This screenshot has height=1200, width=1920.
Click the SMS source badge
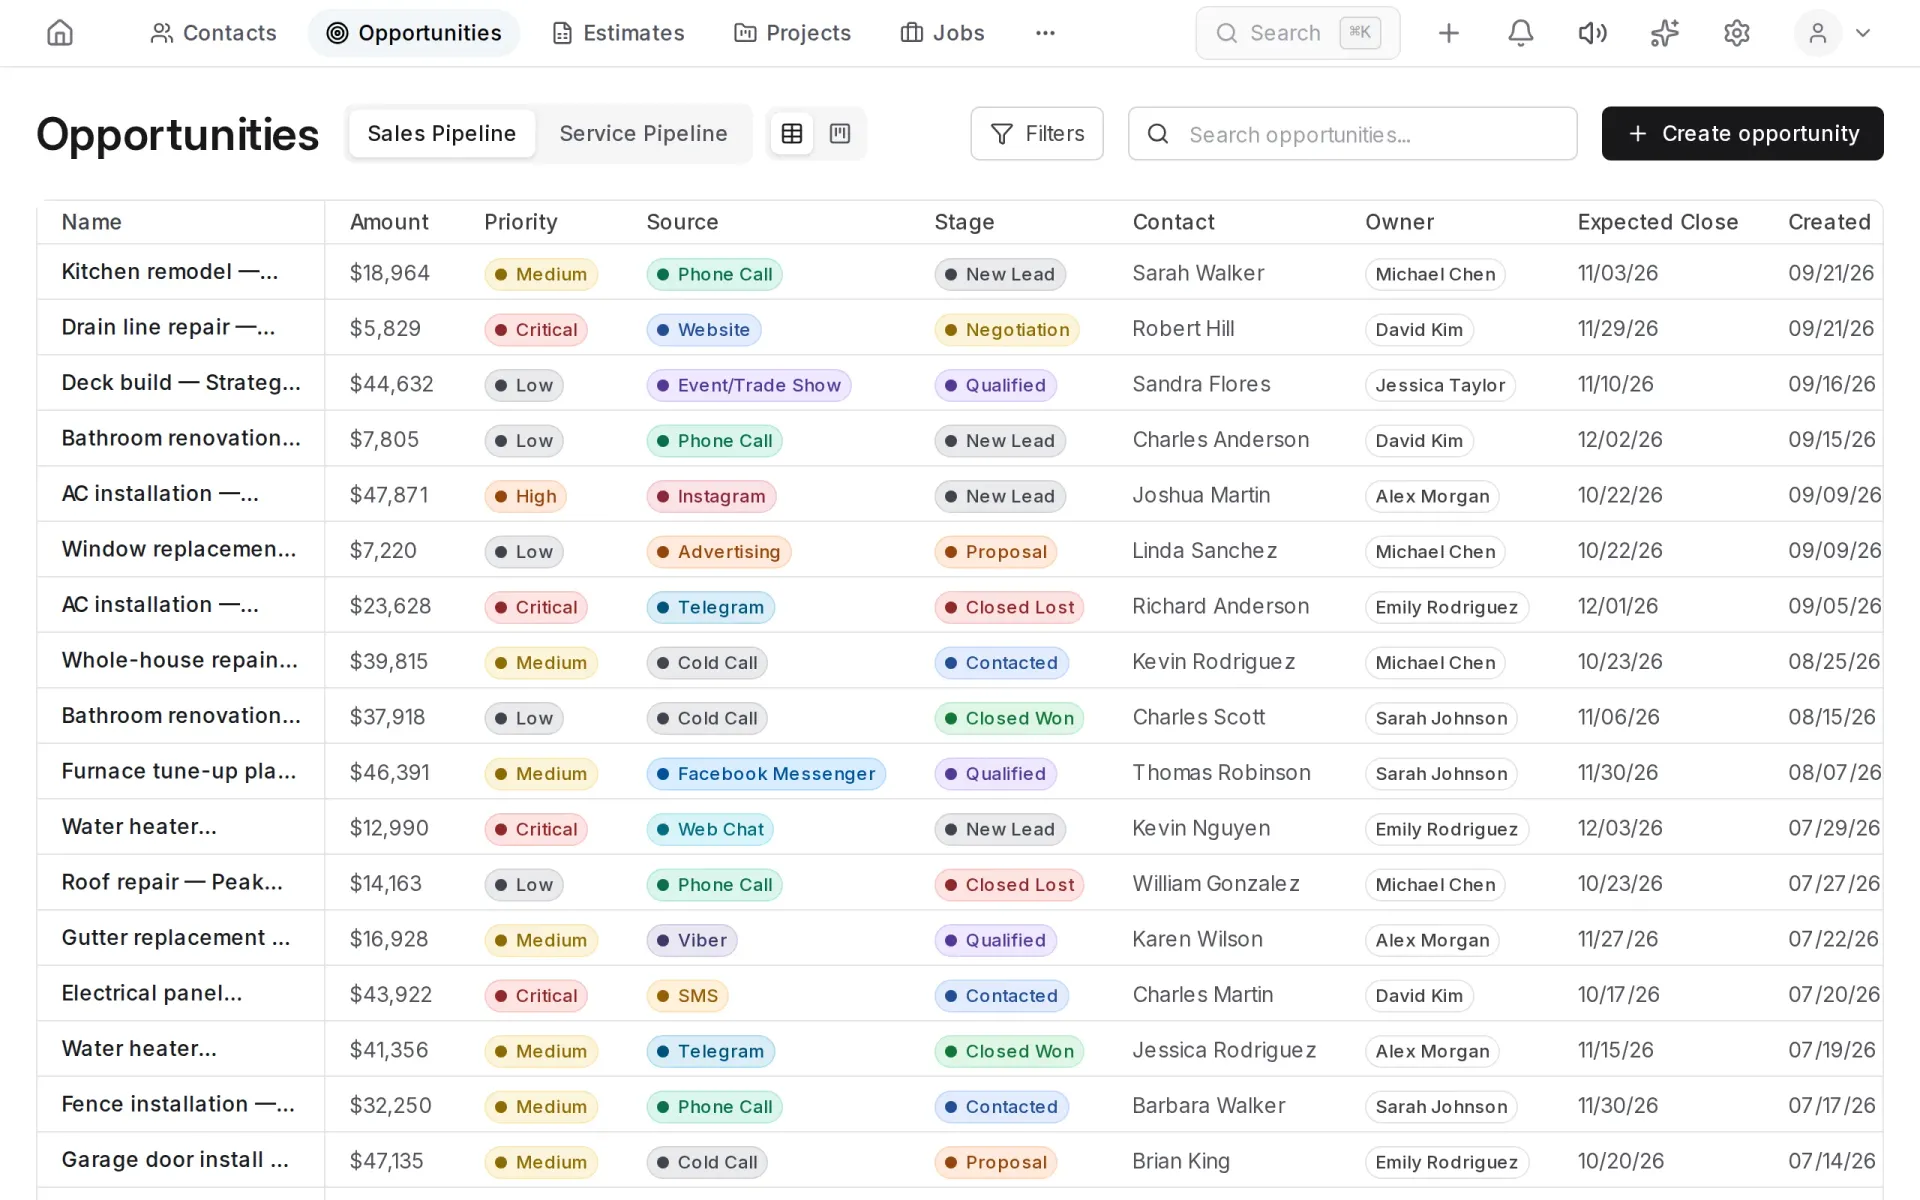688,996
